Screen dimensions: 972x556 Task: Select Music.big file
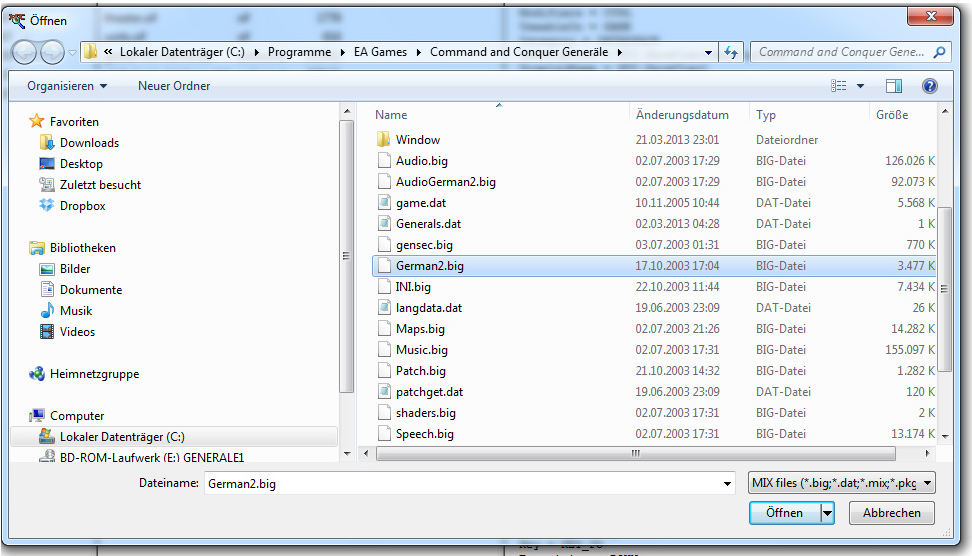422,350
